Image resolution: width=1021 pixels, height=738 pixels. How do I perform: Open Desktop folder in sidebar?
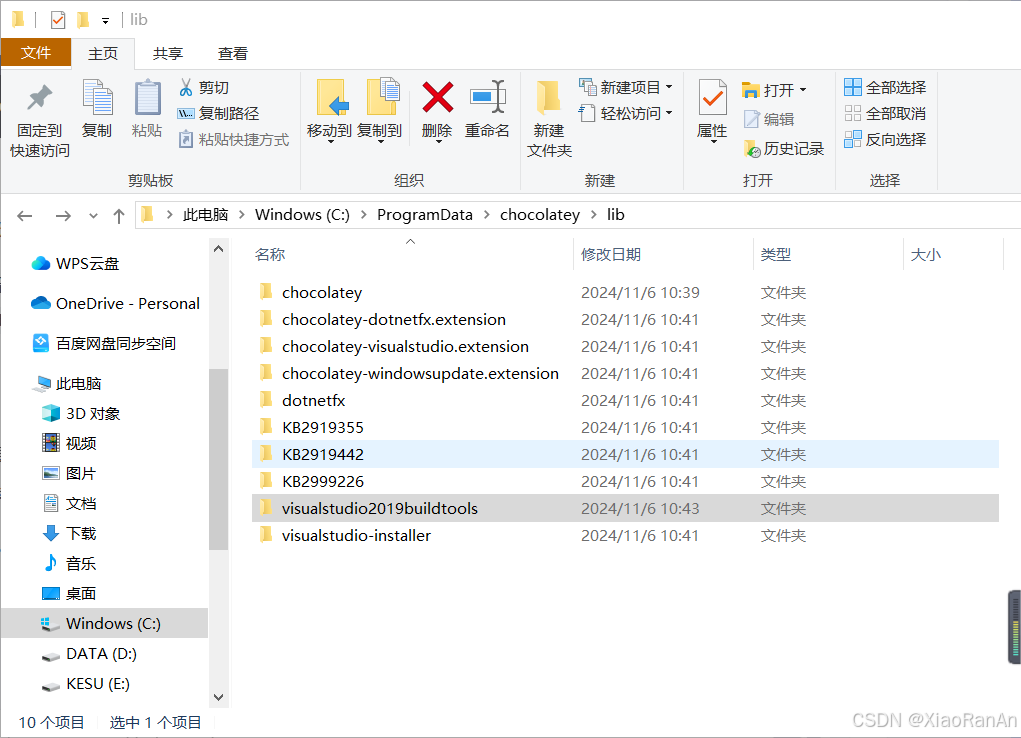point(69,593)
